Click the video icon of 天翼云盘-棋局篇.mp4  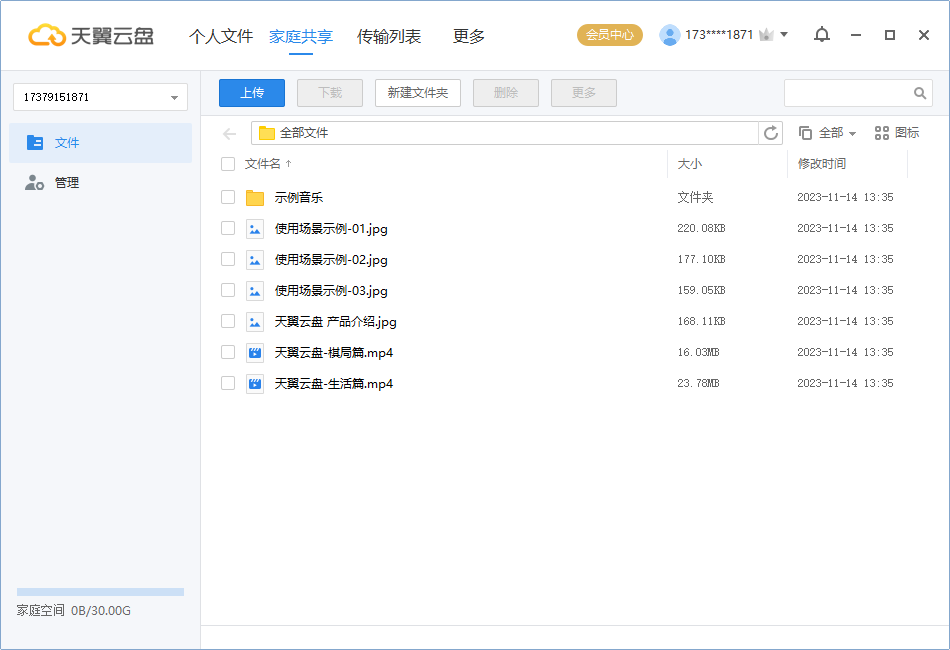255,353
